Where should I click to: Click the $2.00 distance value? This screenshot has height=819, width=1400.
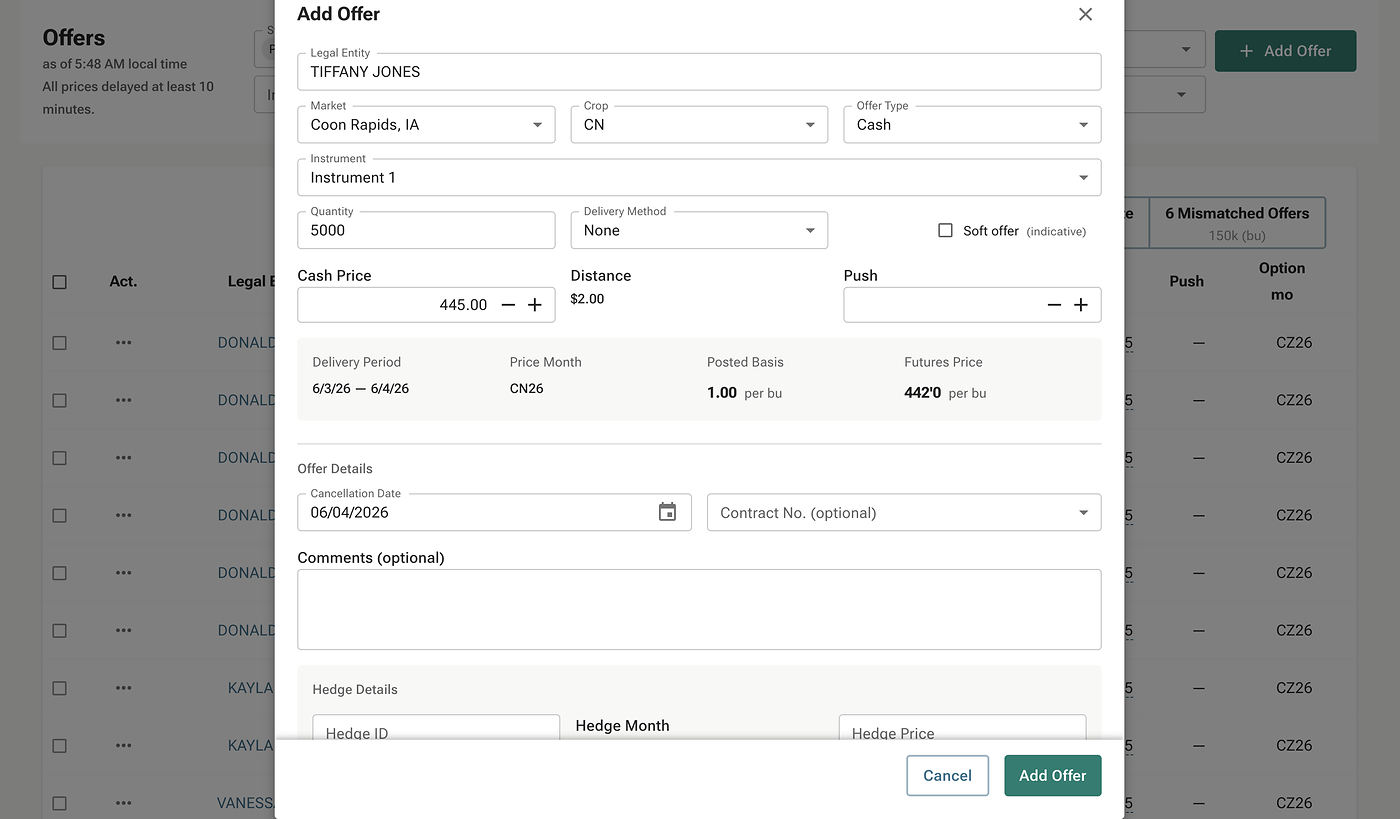(587, 299)
